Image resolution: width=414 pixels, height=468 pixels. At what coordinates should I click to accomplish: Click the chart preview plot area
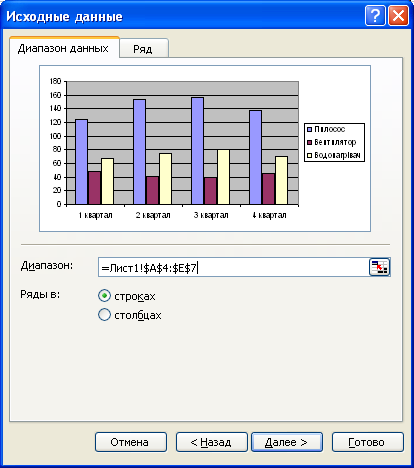click(183, 143)
